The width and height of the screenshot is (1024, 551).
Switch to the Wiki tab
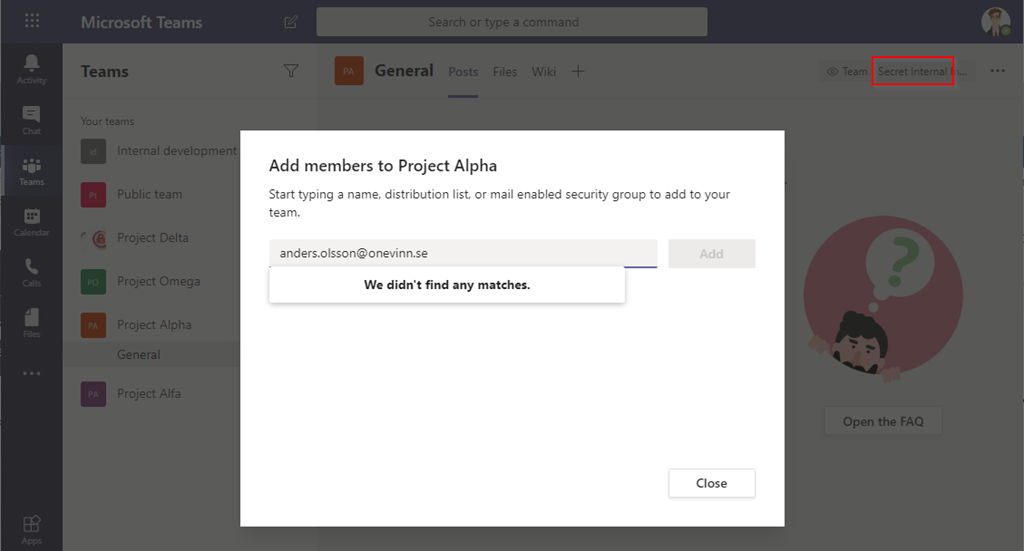tap(544, 72)
